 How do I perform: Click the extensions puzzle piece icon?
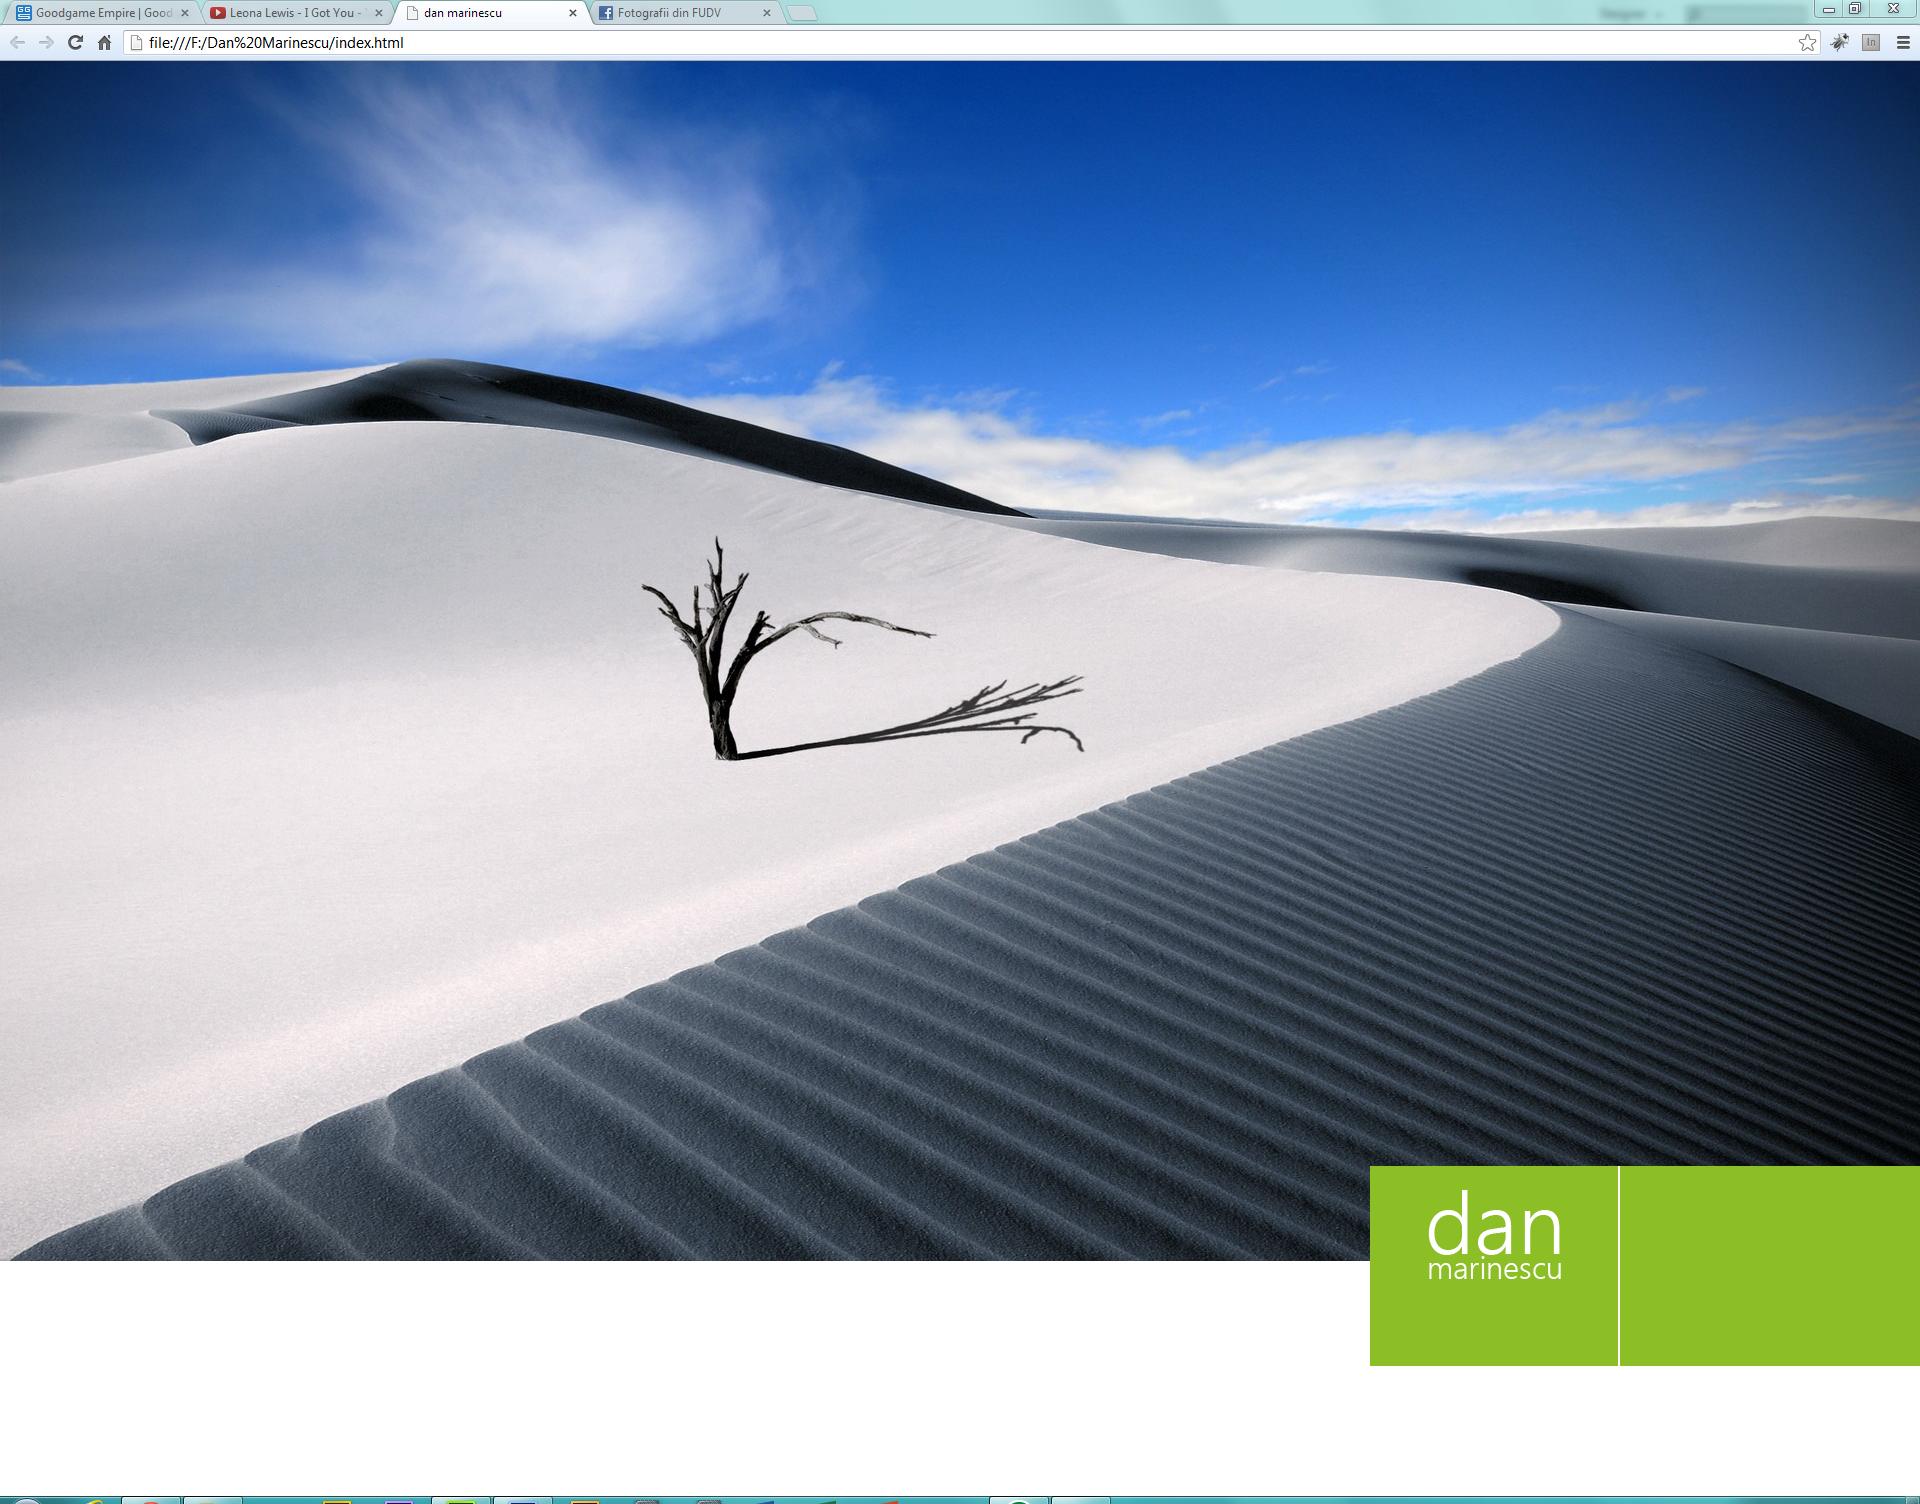click(1839, 42)
